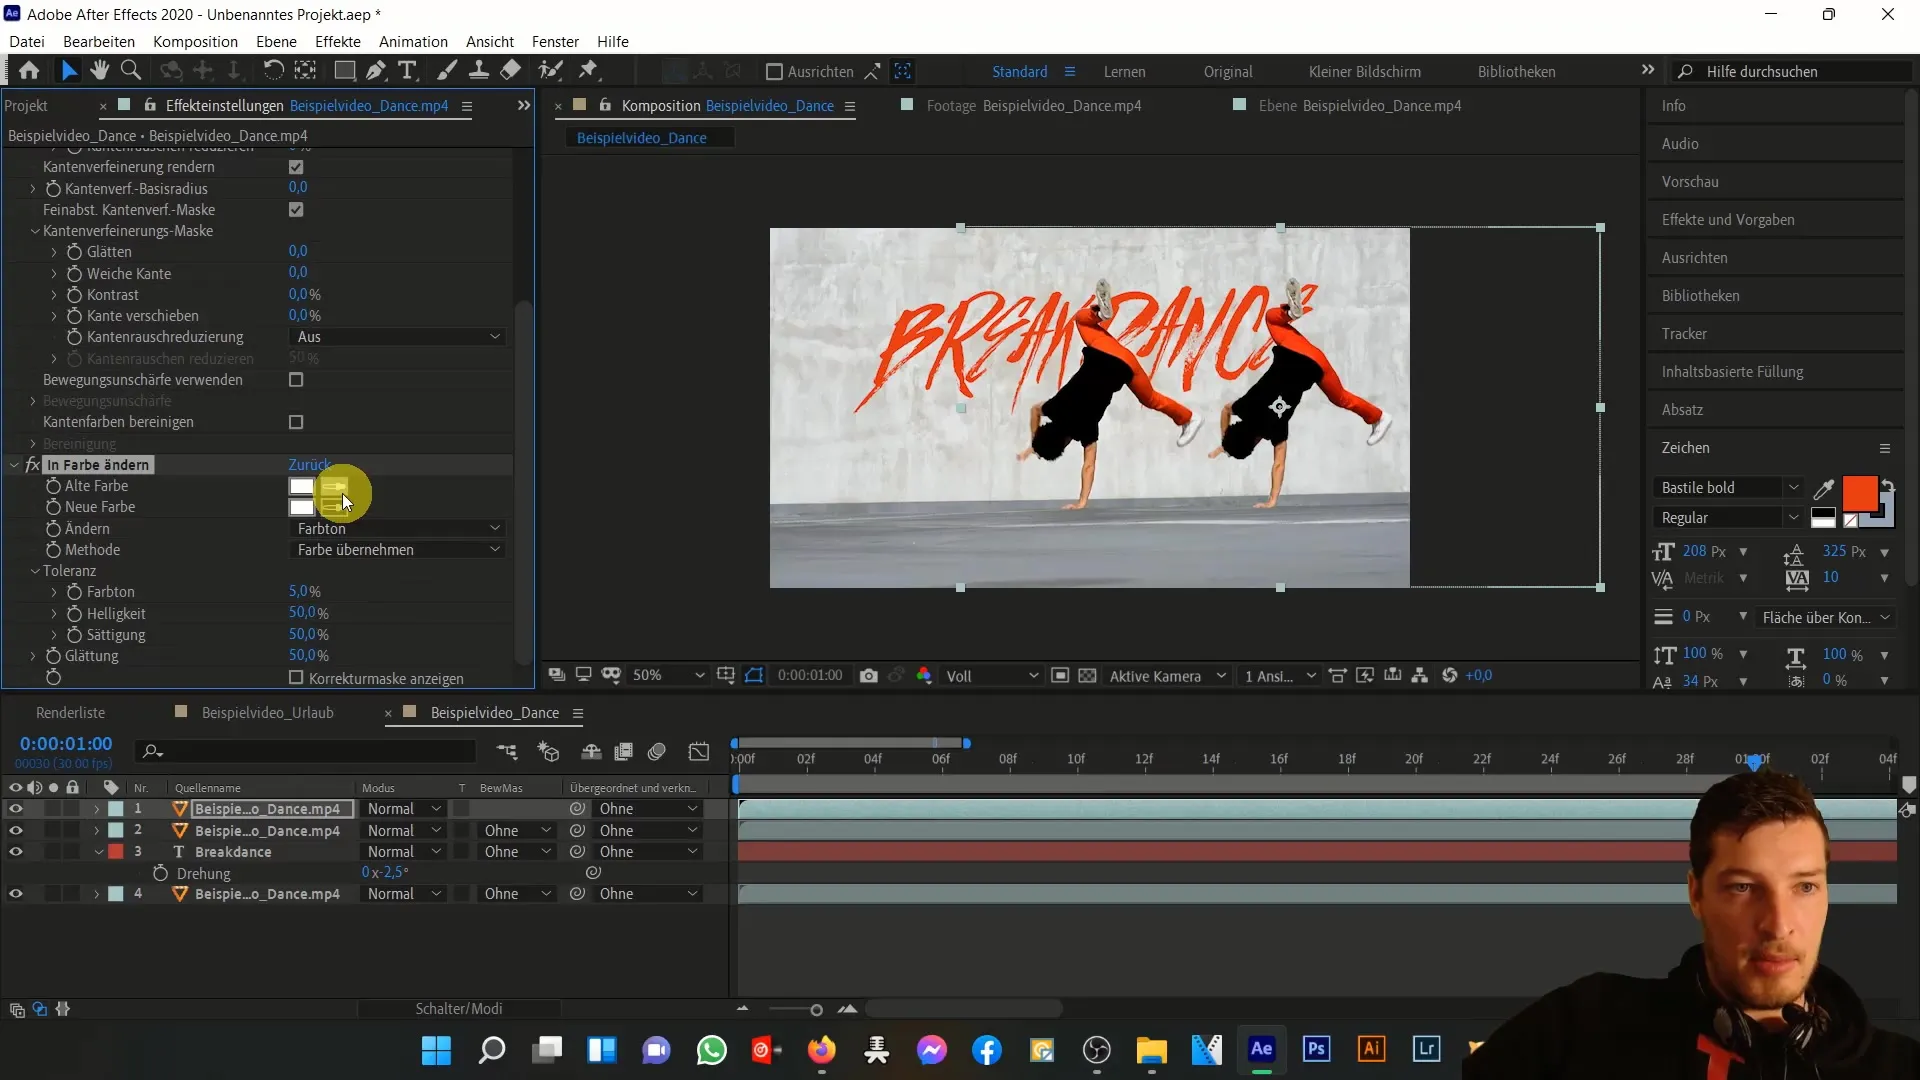Expand the Toleranz section in effects
Viewport: 1920px width, 1080px height.
(x=36, y=570)
